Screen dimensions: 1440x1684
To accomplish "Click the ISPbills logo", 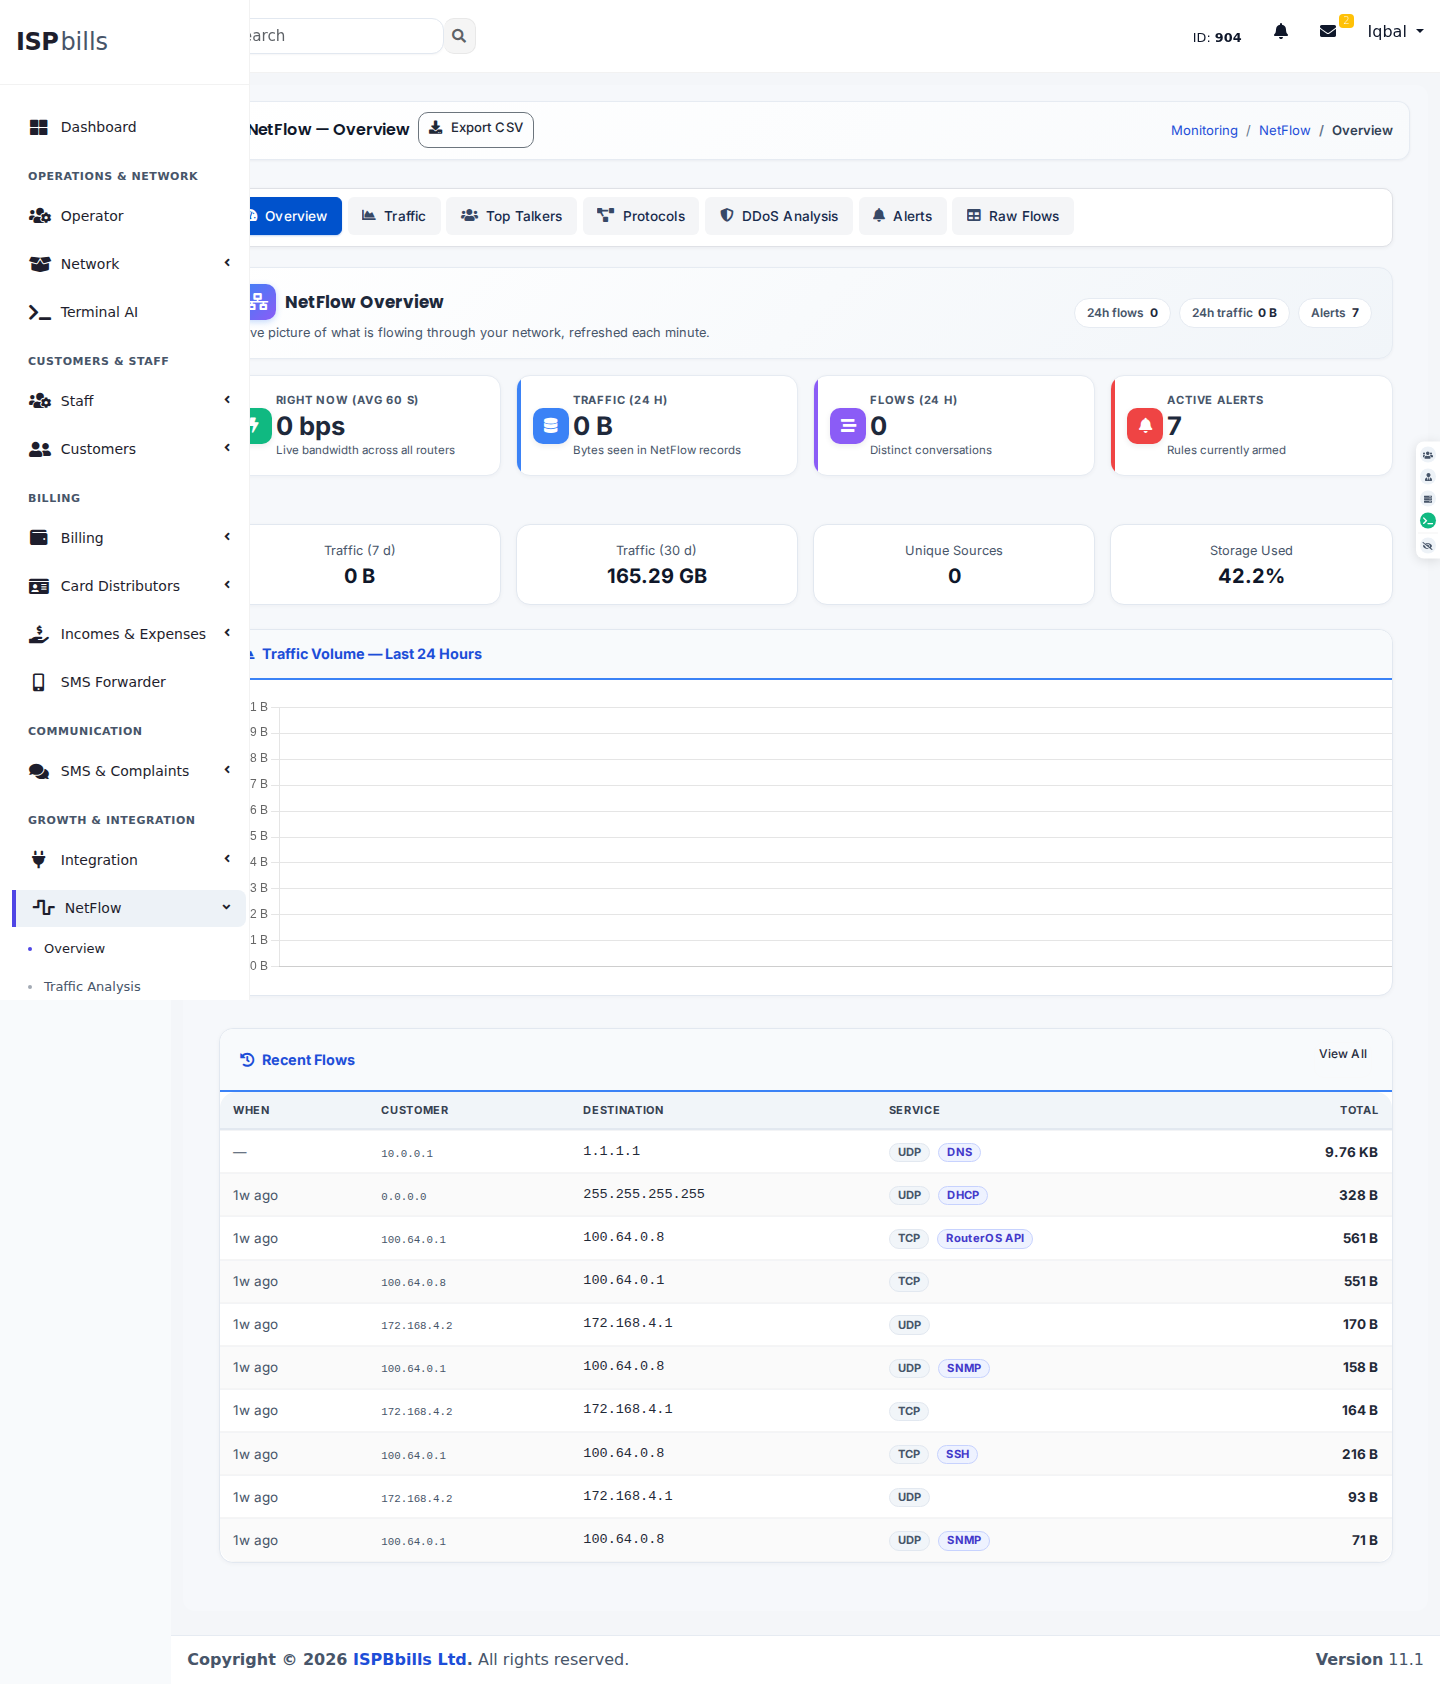I will (x=62, y=41).
